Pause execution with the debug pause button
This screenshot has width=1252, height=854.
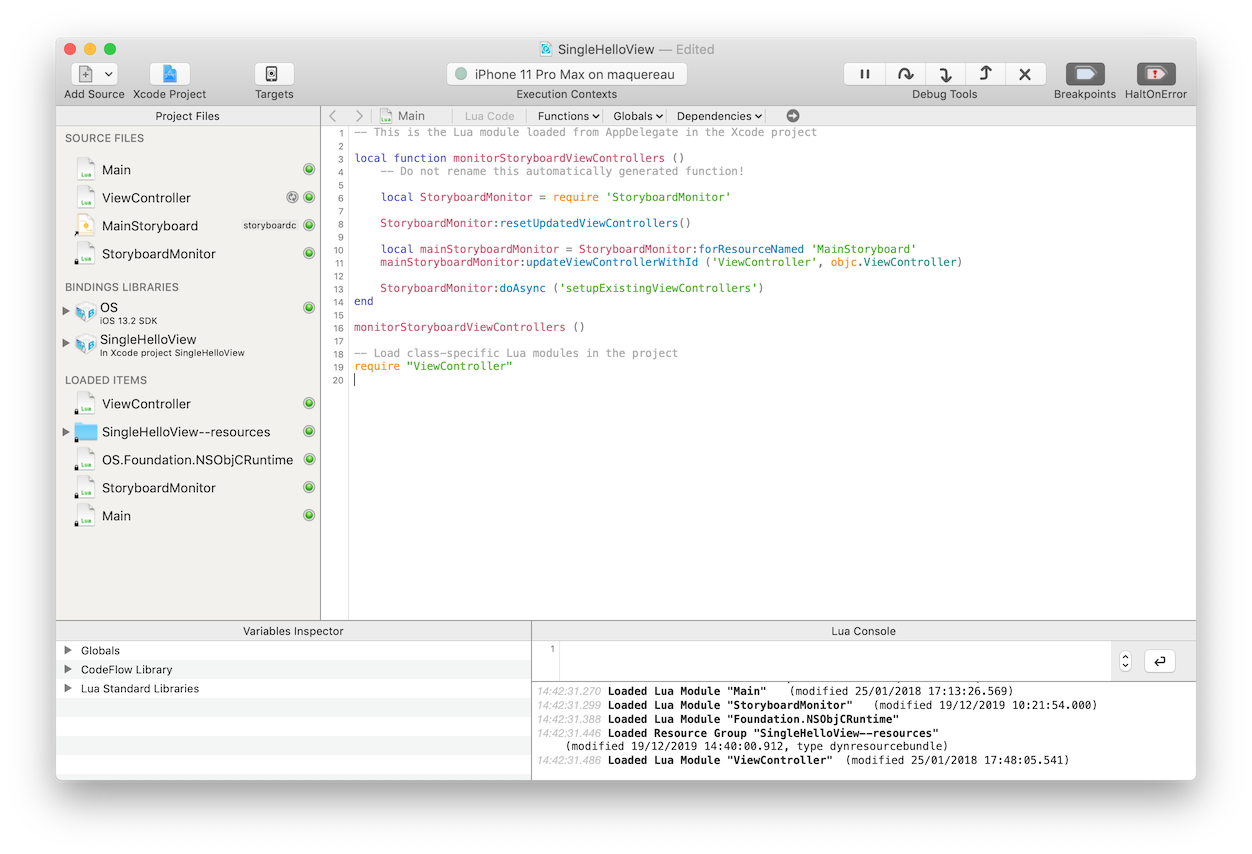[x=865, y=74]
